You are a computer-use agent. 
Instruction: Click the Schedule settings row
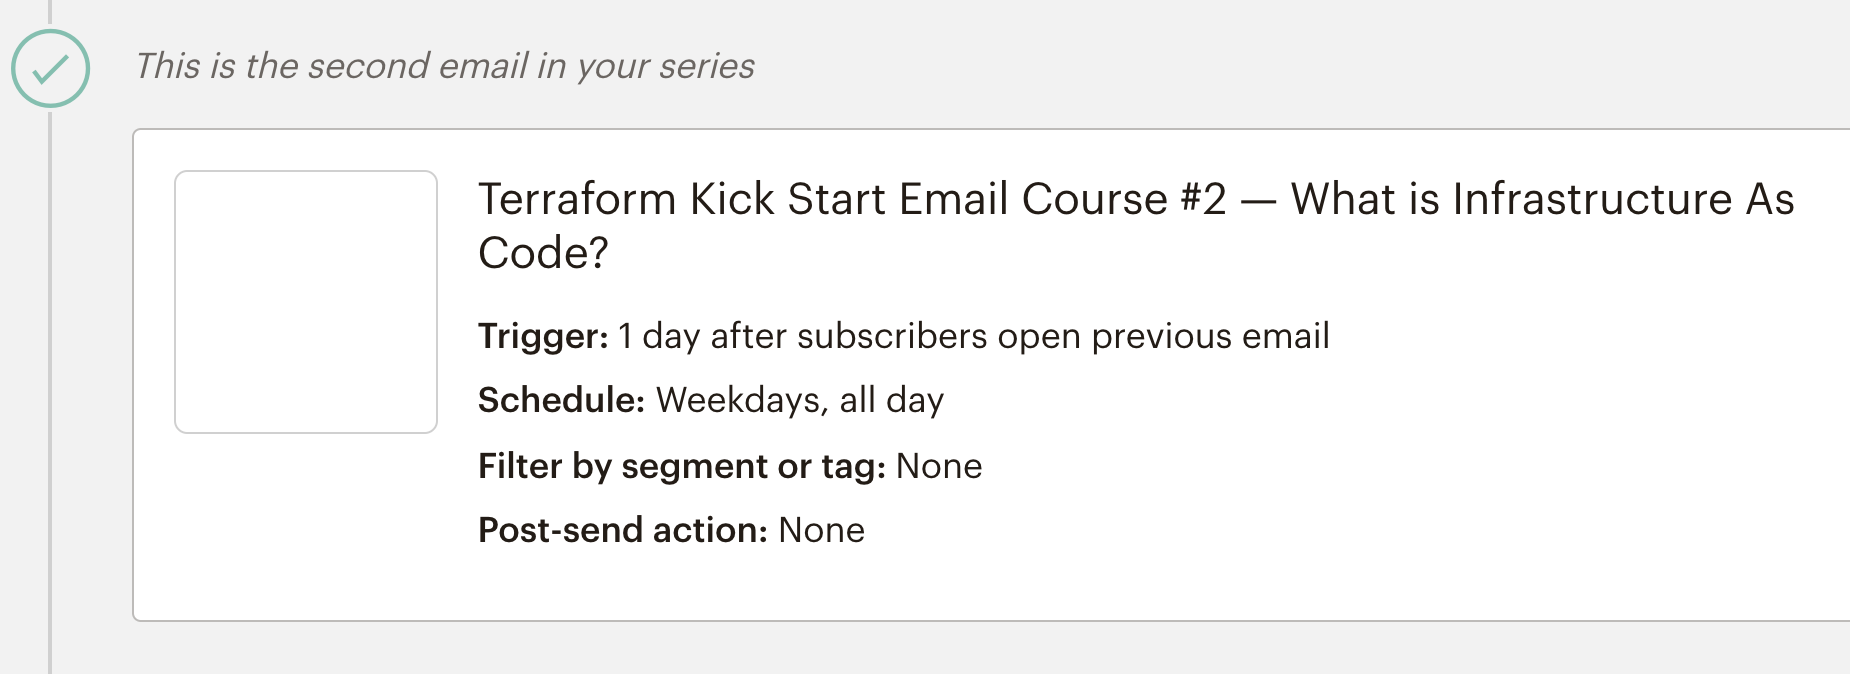[x=710, y=399]
